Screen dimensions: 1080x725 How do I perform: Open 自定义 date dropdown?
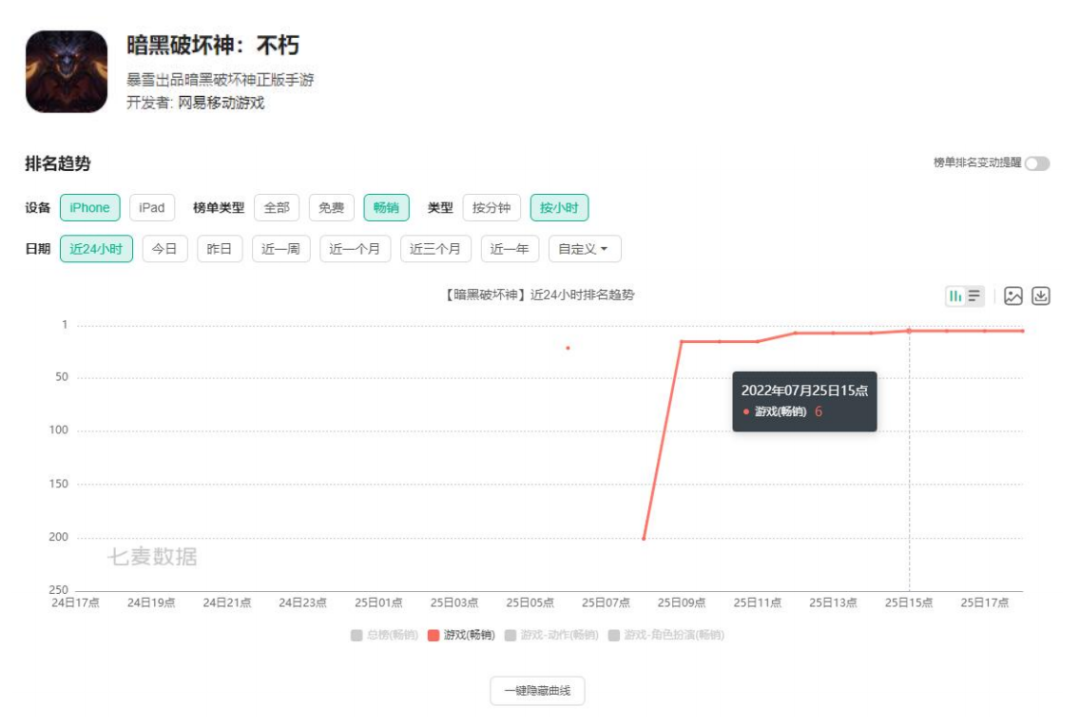click(x=584, y=249)
